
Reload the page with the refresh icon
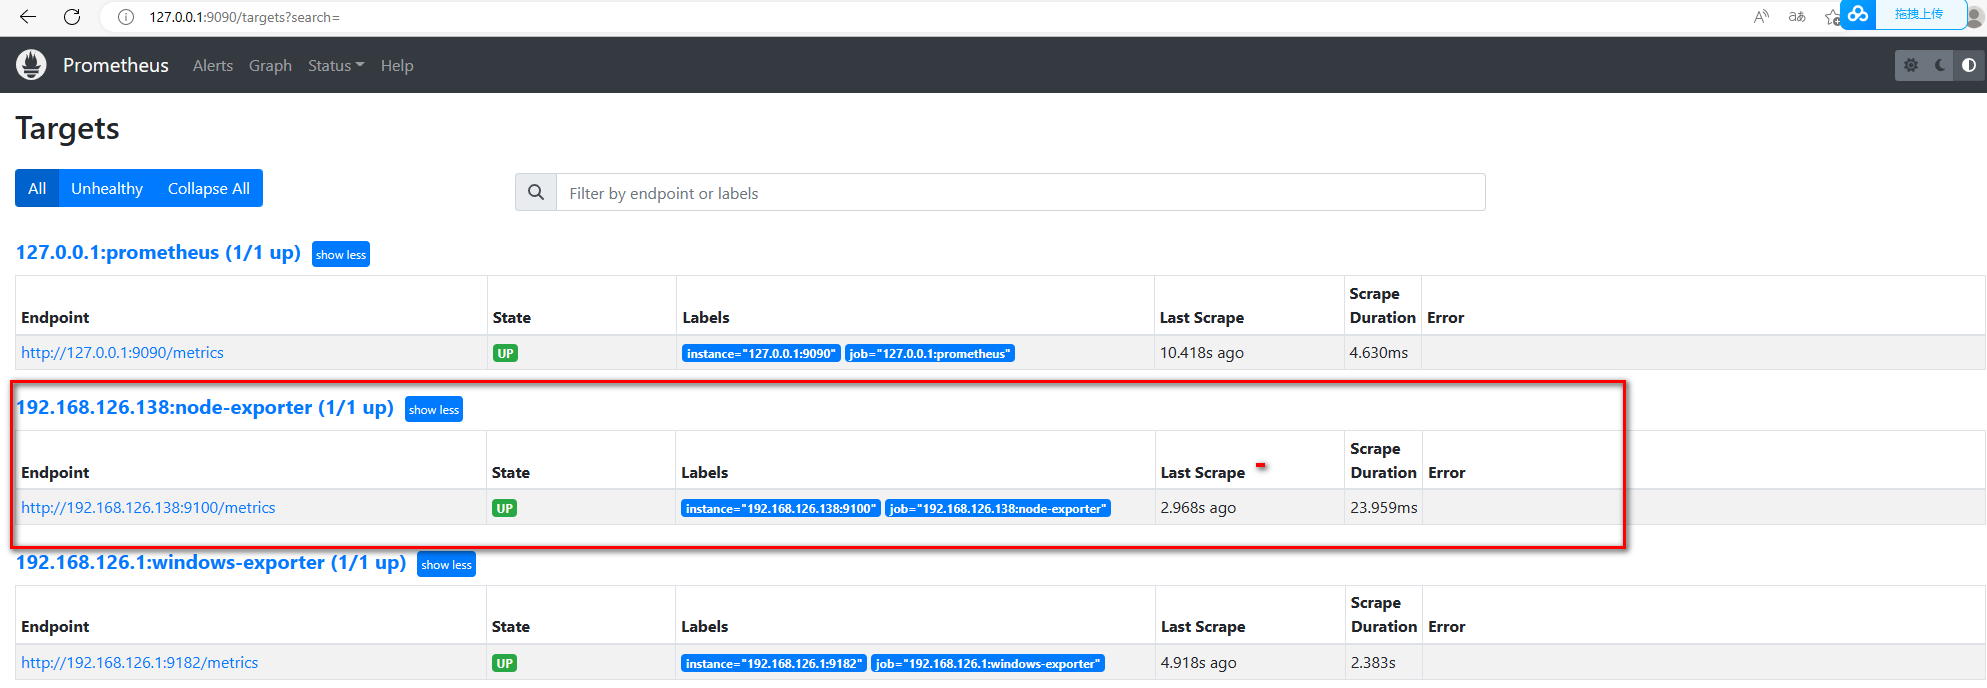pos(72,17)
